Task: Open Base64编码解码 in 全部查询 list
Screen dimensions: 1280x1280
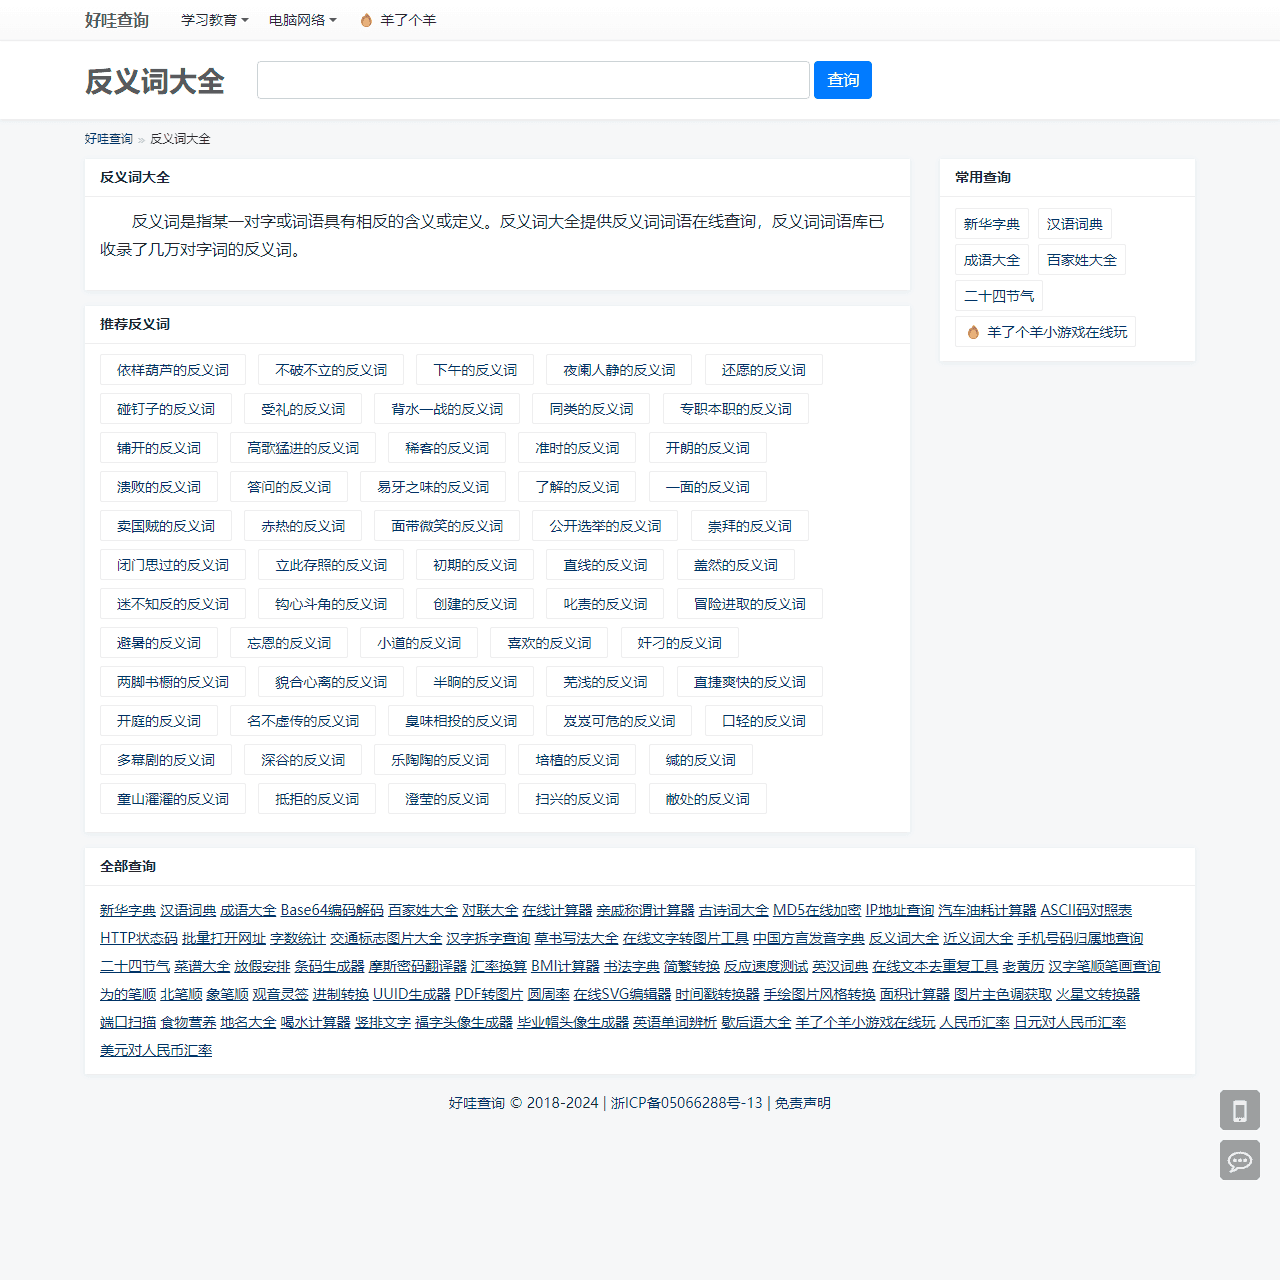Action: [x=332, y=910]
